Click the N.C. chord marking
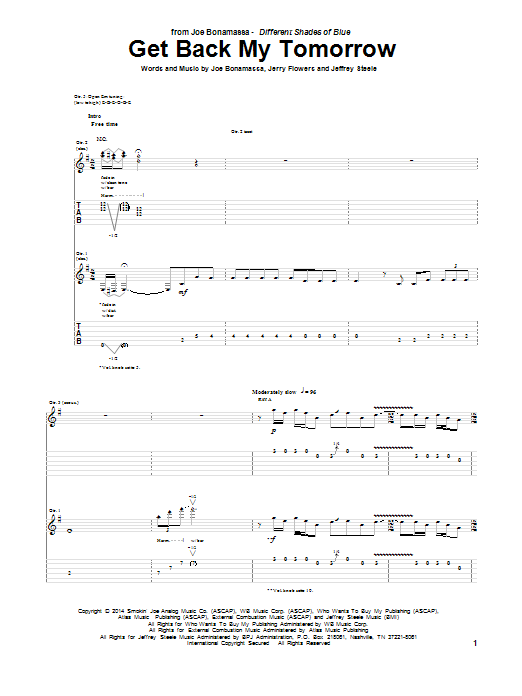The width and height of the screenshot is (522, 696). coord(102,139)
